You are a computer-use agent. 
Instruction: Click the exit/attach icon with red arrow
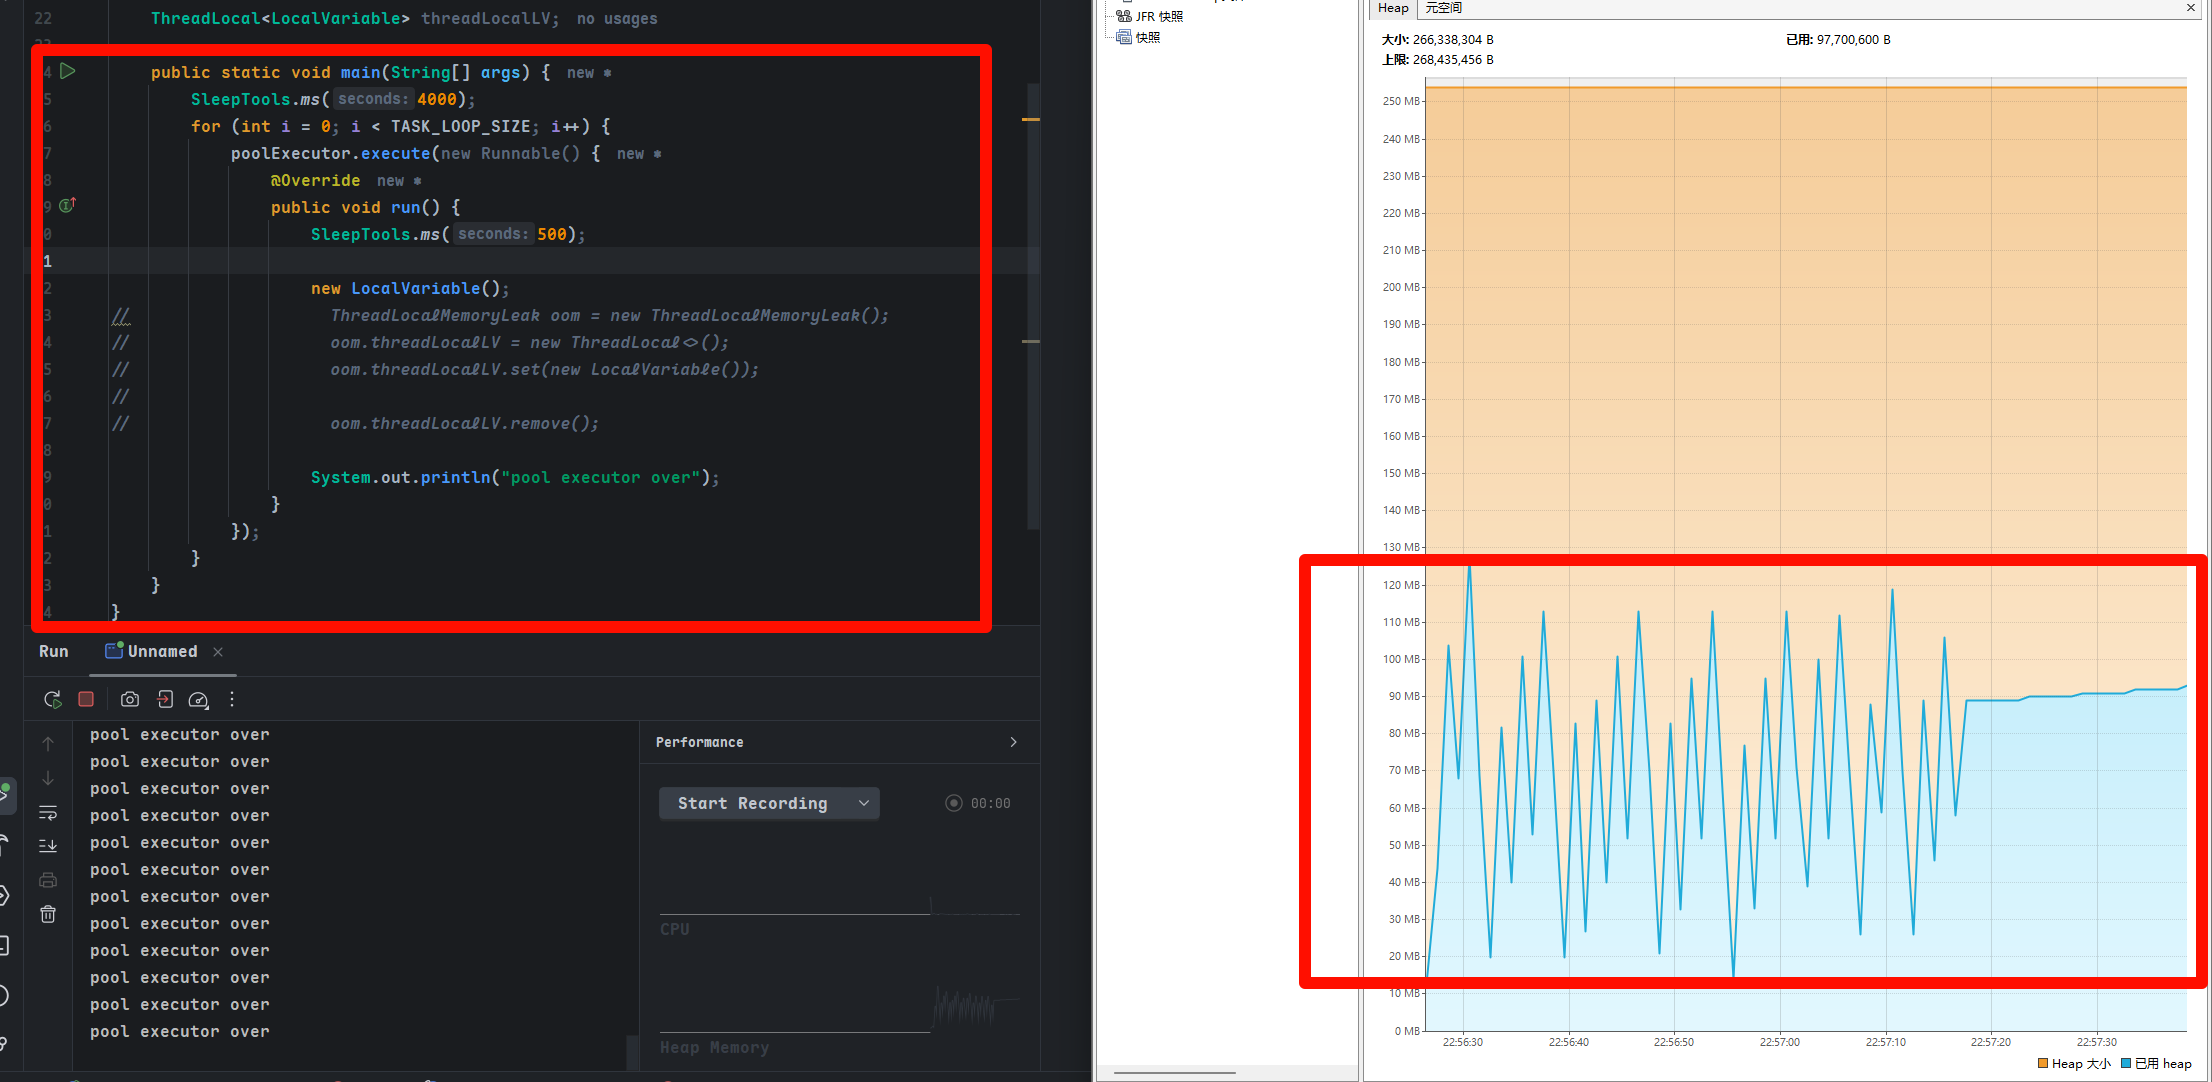click(x=165, y=700)
